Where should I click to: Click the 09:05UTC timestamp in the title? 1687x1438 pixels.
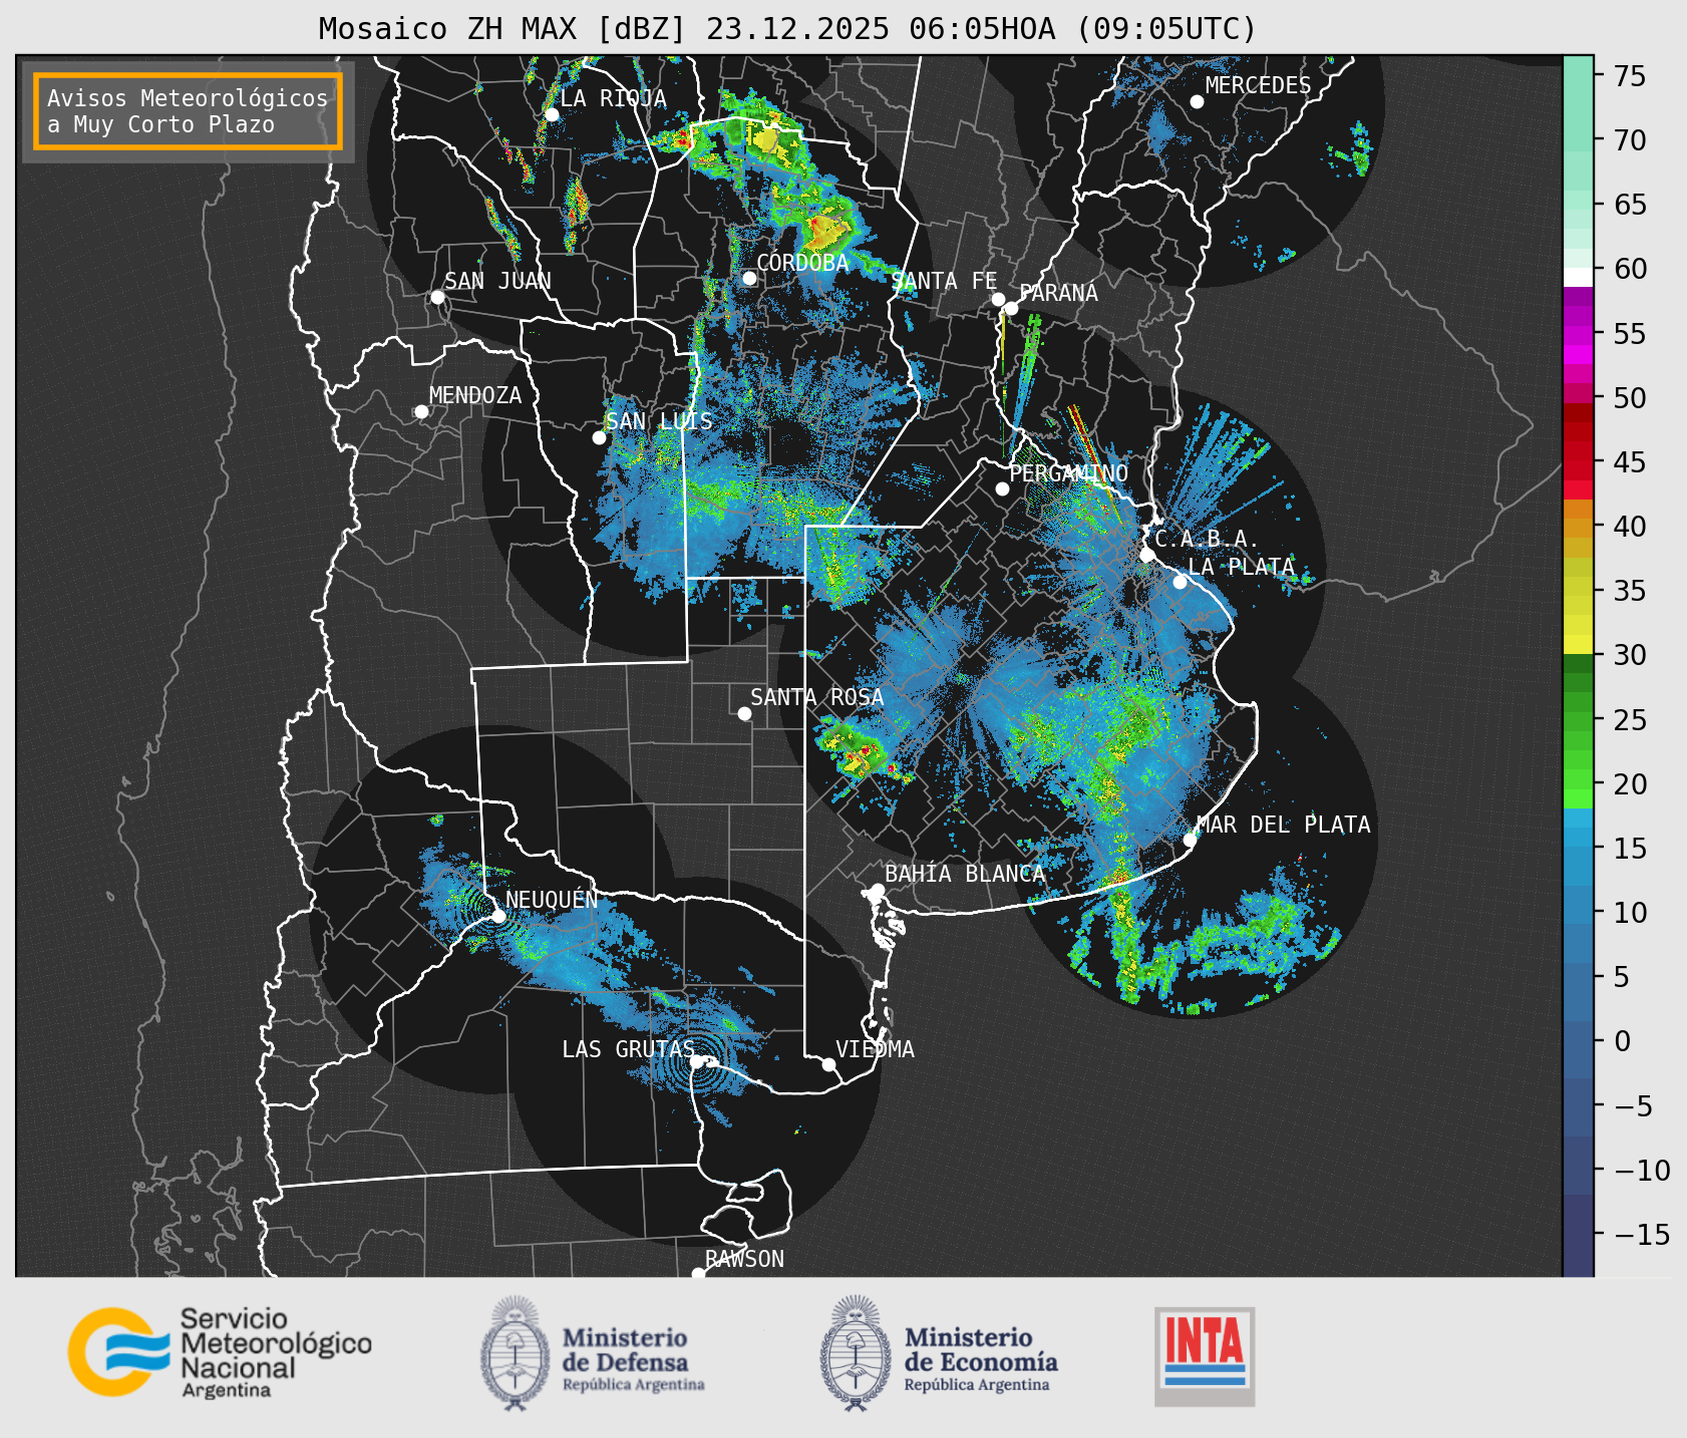[x=1165, y=29]
